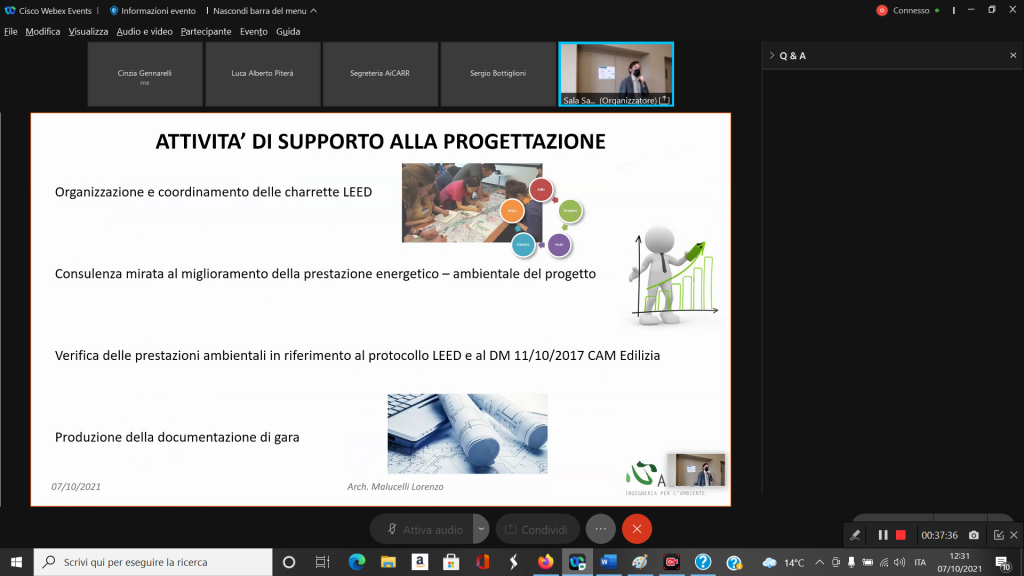Open the three-dots more options button
Screen dimensions: 1024x576
pos(600,529)
